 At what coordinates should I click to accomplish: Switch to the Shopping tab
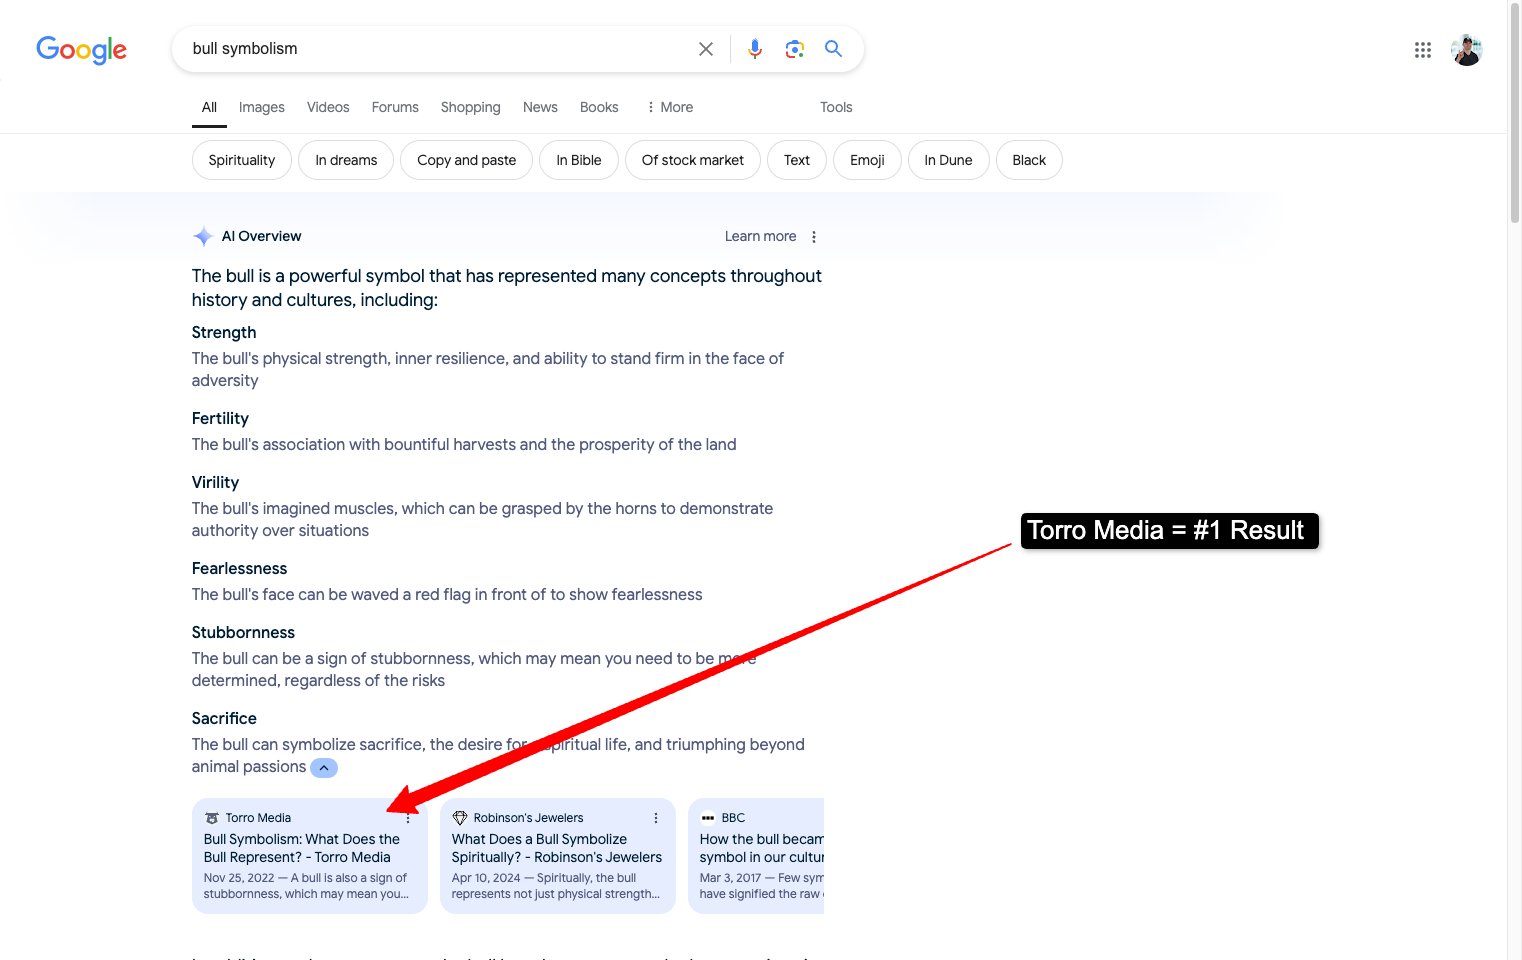[x=471, y=107]
